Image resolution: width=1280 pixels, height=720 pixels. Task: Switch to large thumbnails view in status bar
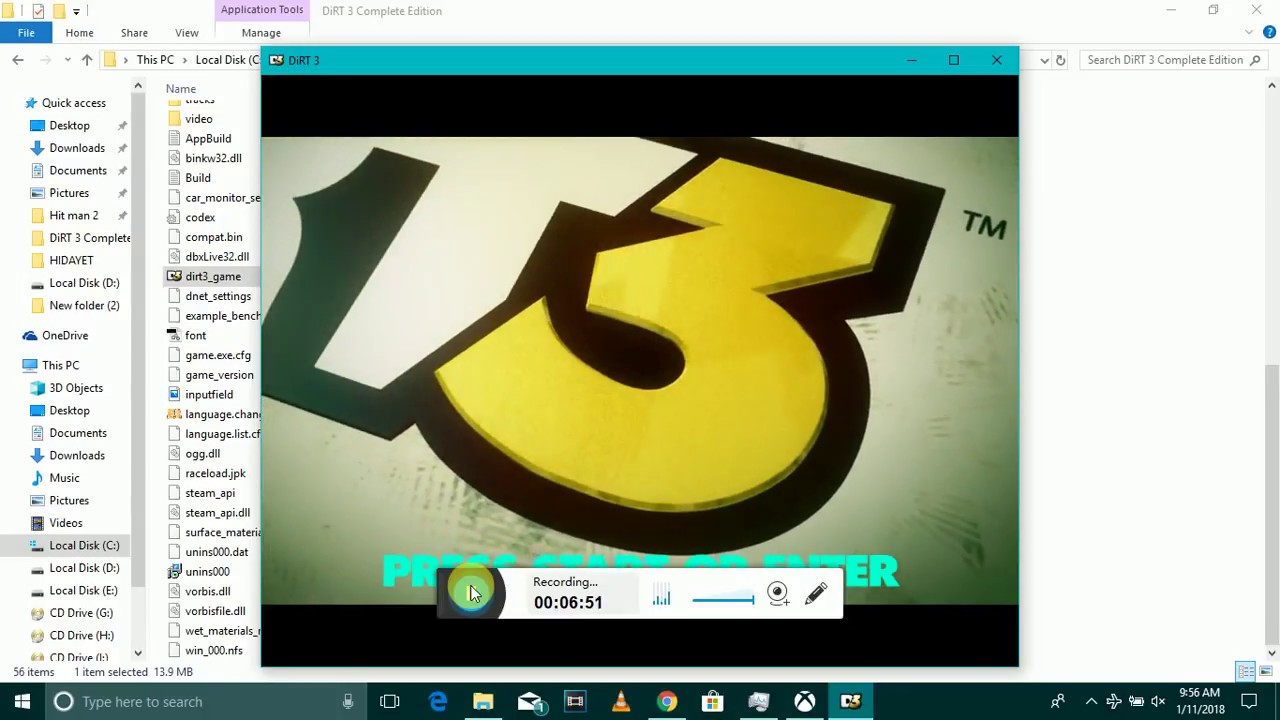point(1265,671)
